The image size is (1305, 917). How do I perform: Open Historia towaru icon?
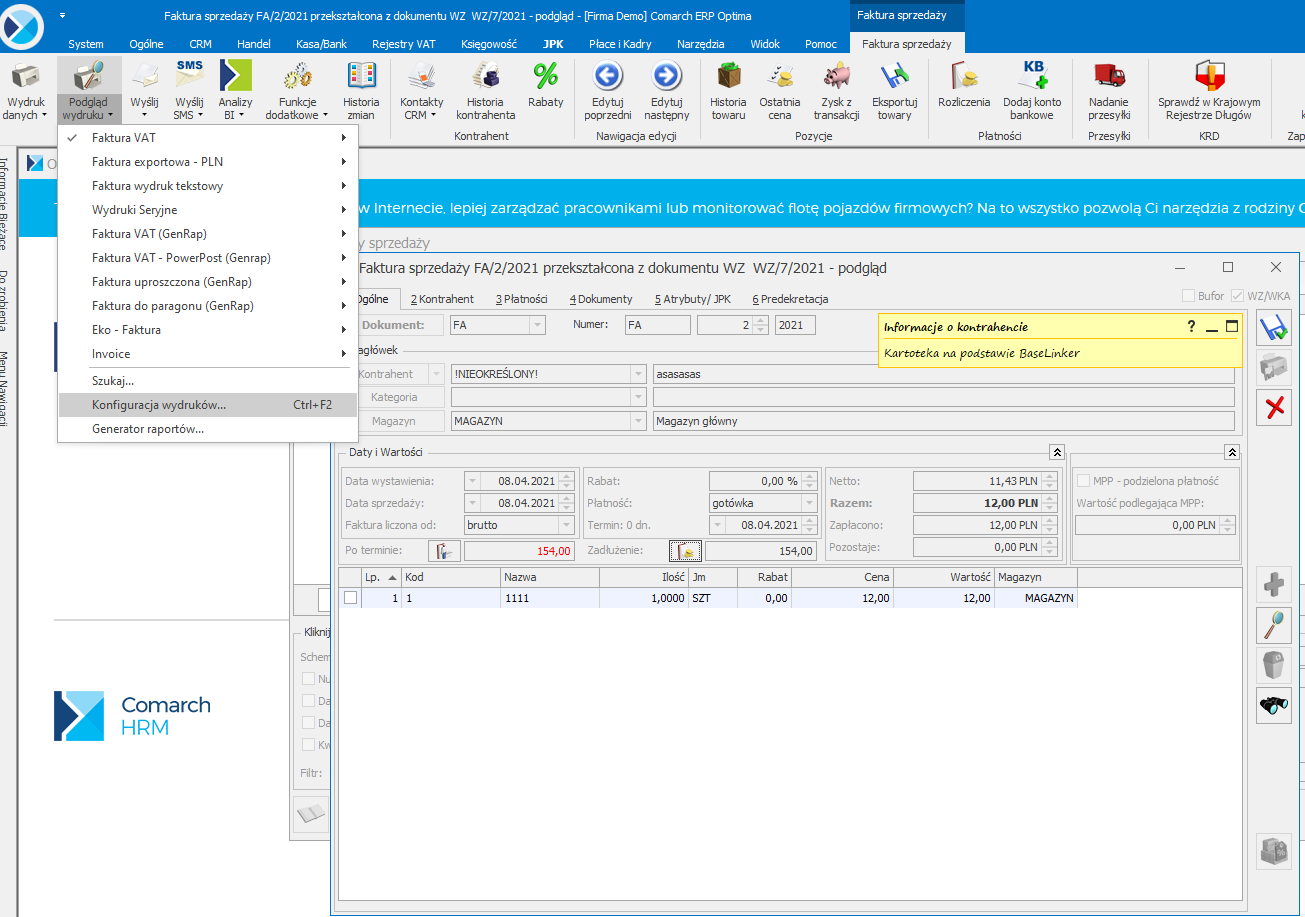(x=728, y=77)
